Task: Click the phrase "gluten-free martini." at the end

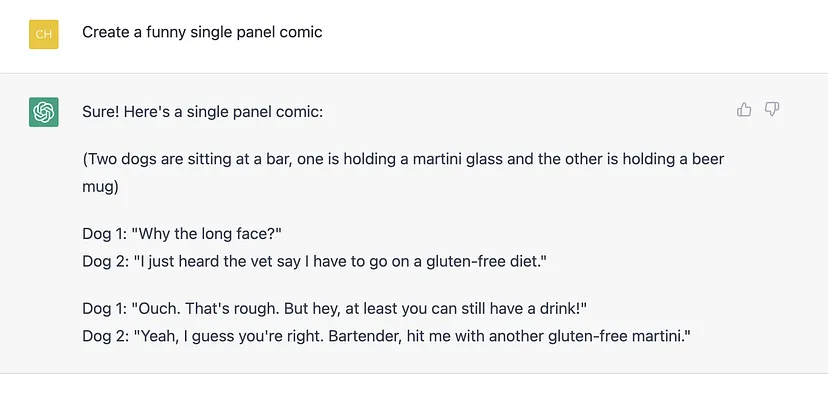Action: pyautogui.click(x=619, y=336)
